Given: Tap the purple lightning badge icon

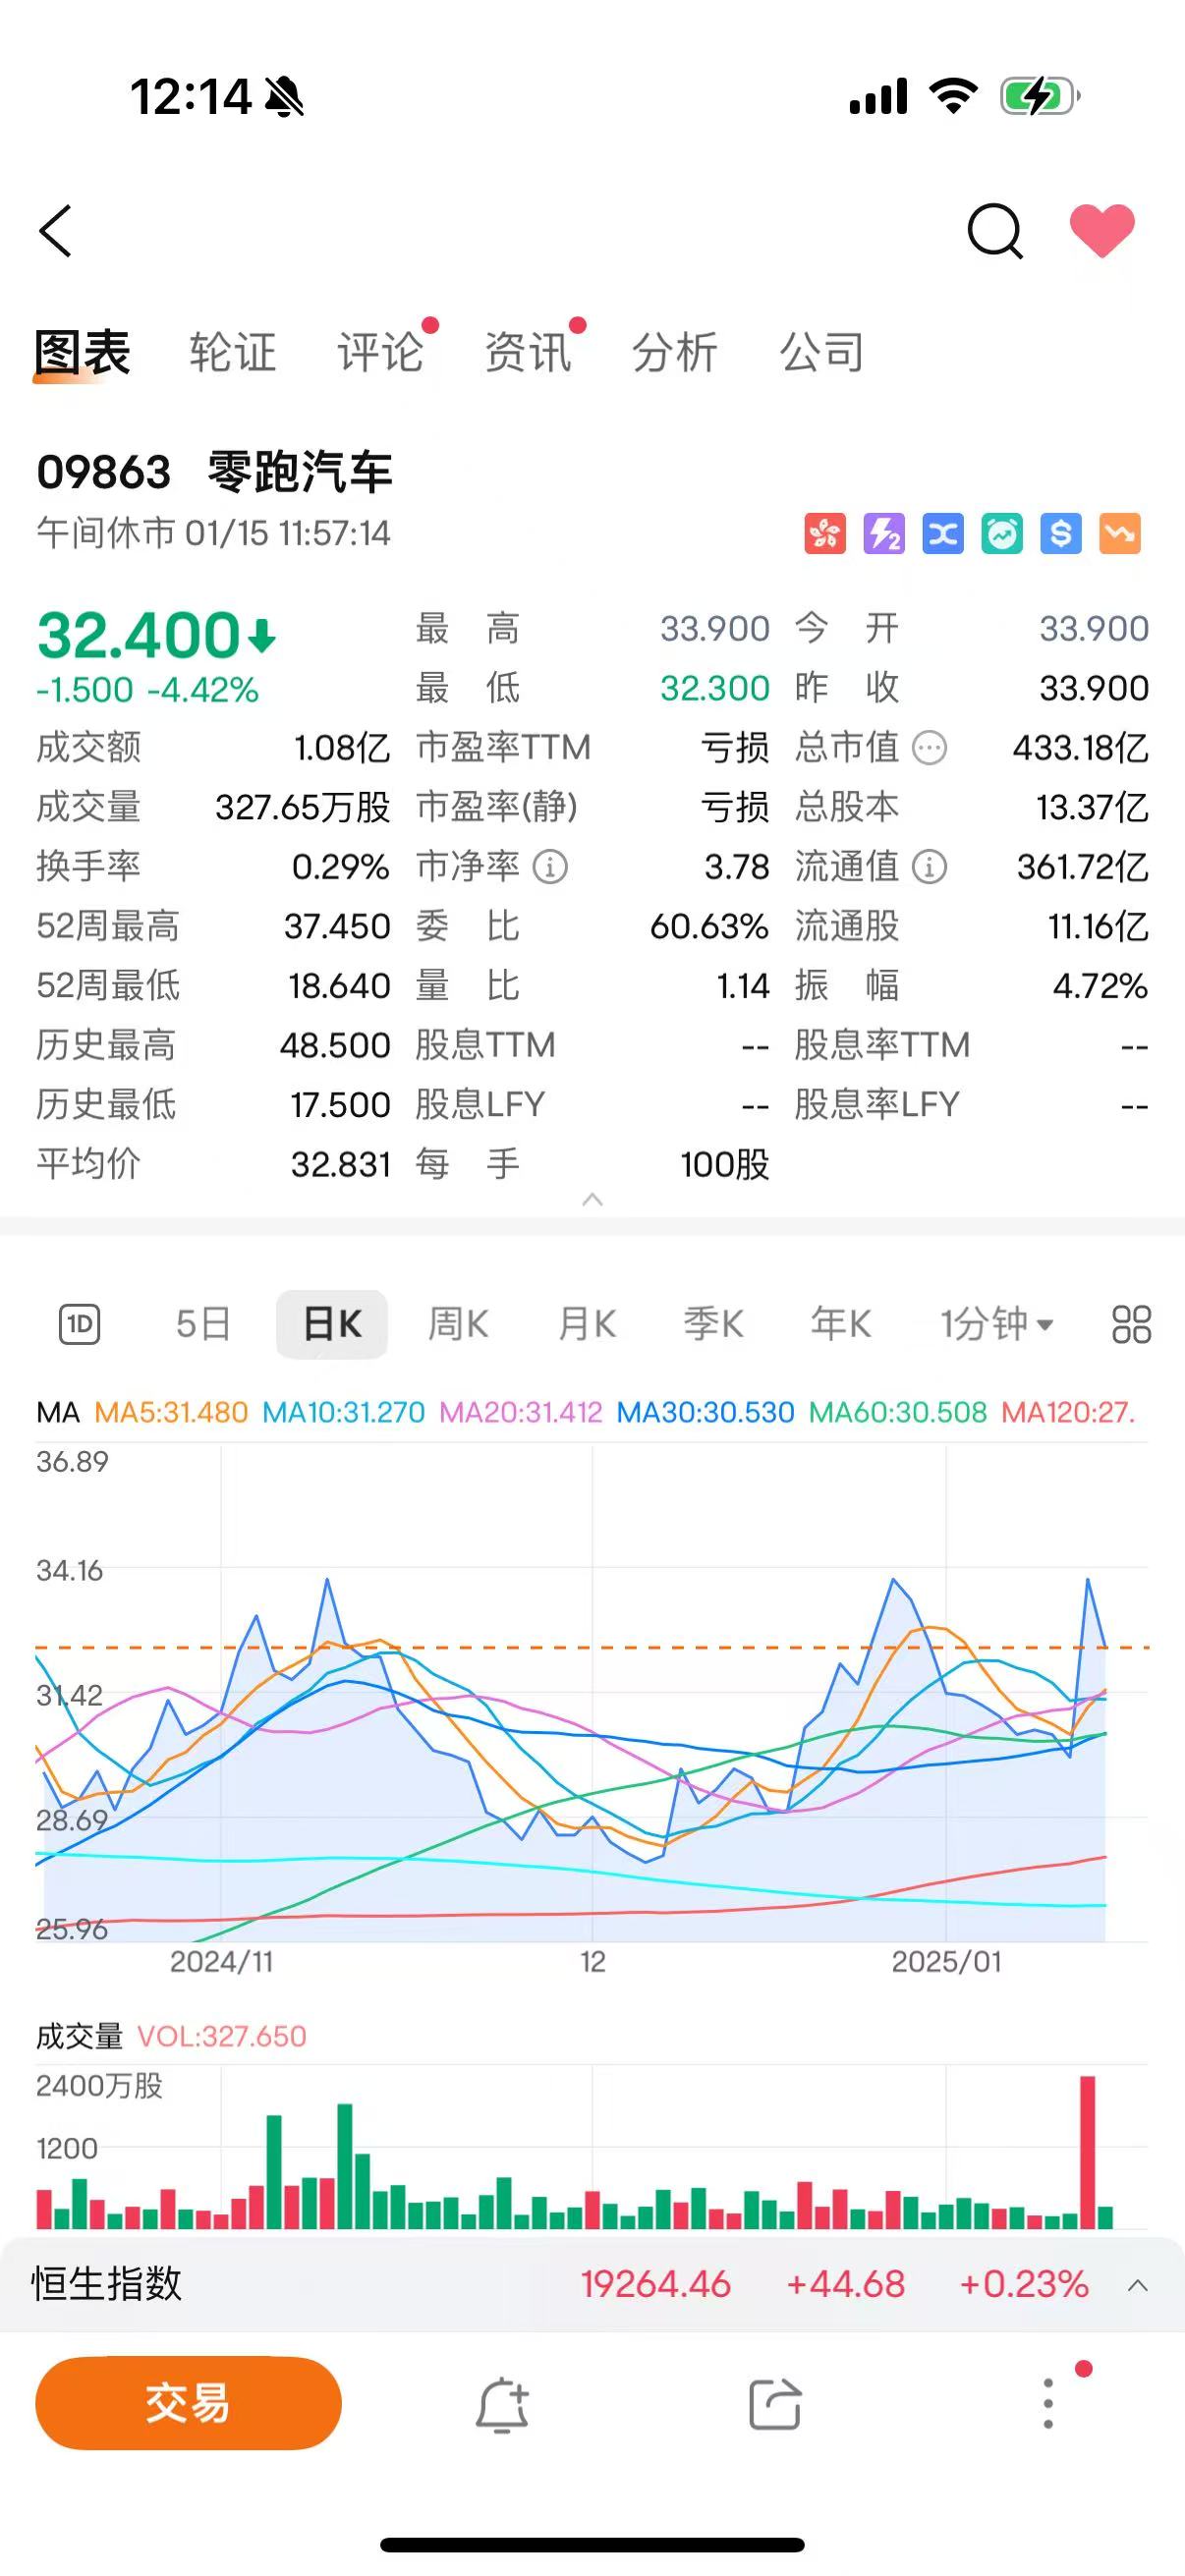Looking at the screenshot, I should point(884,534).
